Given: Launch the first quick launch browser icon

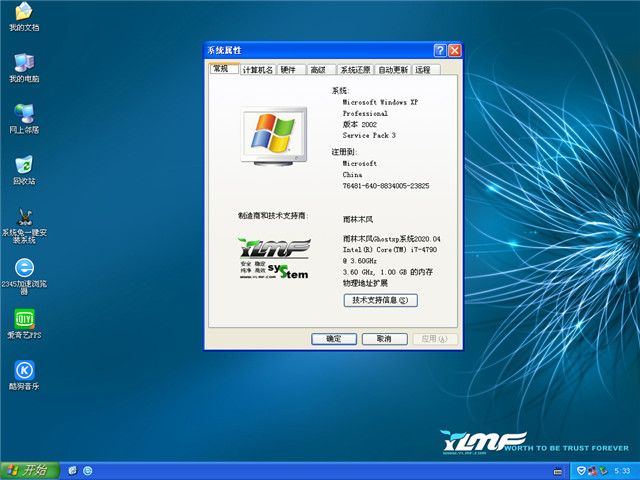Looking at the screenshot, I should (73, 471).
